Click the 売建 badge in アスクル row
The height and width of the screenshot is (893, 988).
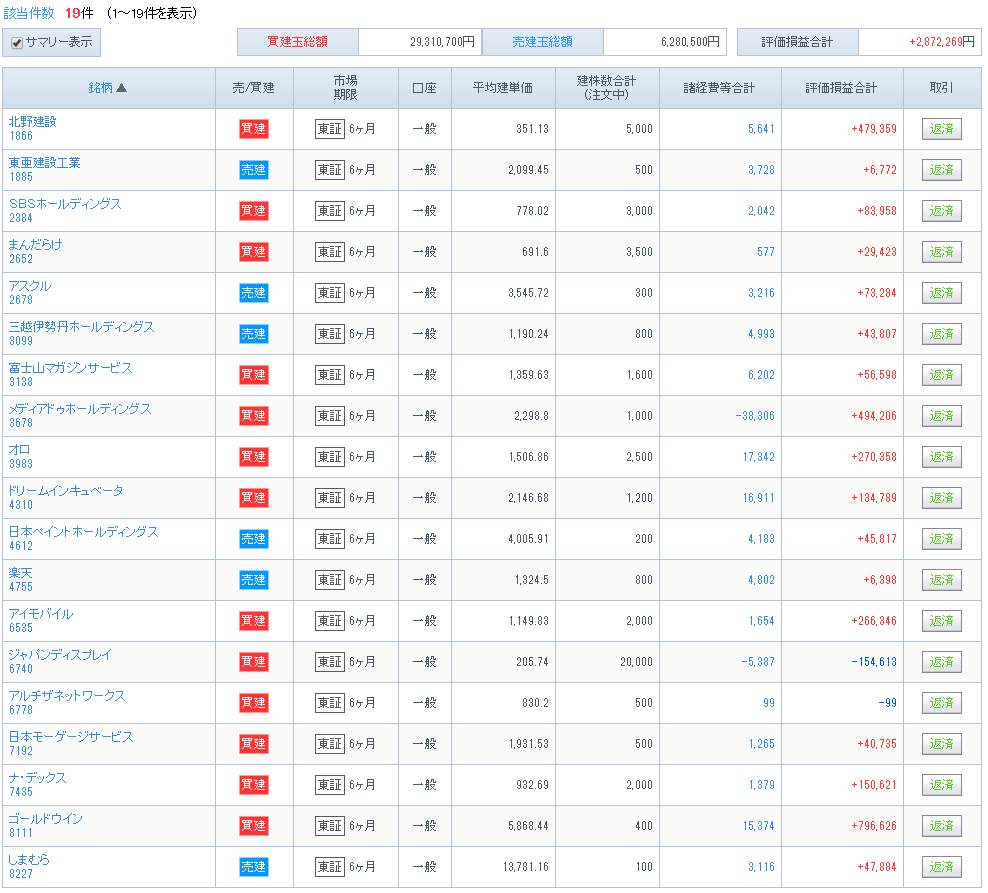pyautogui.click(x=254, y=292)
